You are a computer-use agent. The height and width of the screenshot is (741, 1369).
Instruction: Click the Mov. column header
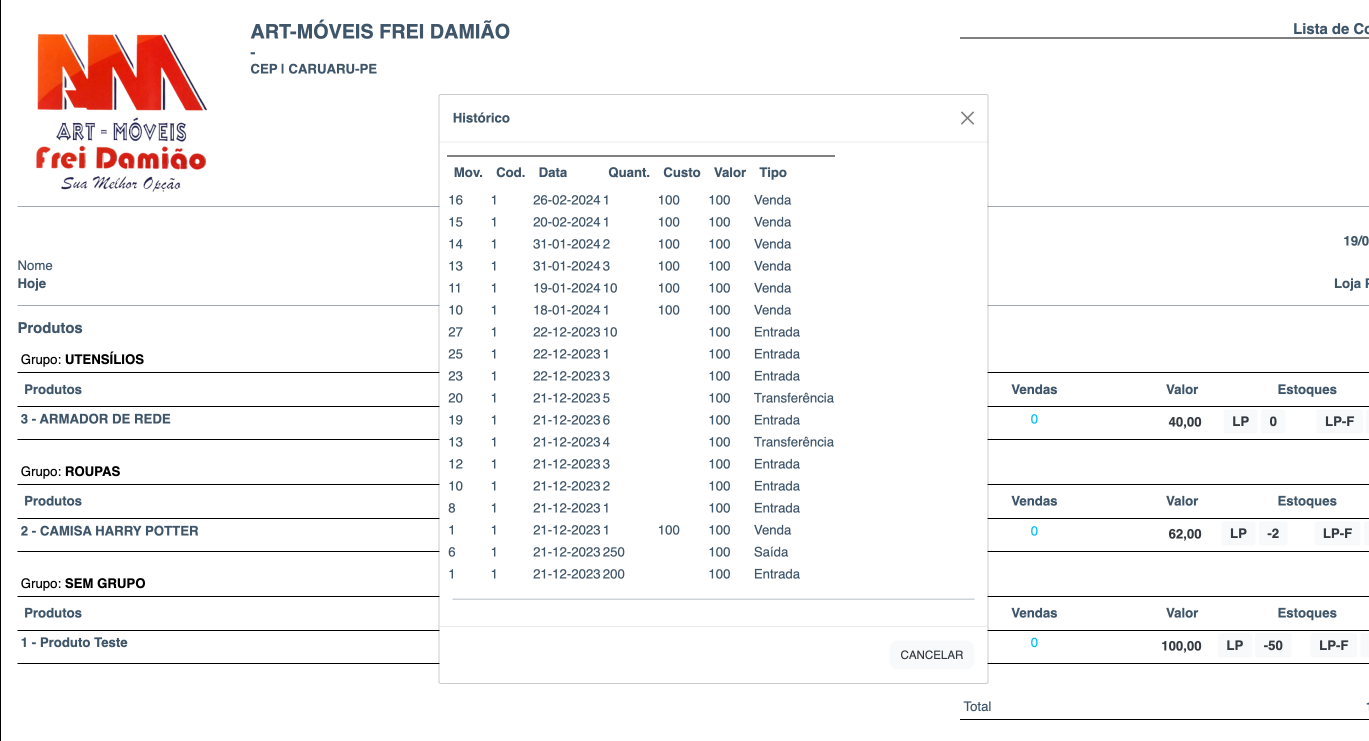pos(468,173)
